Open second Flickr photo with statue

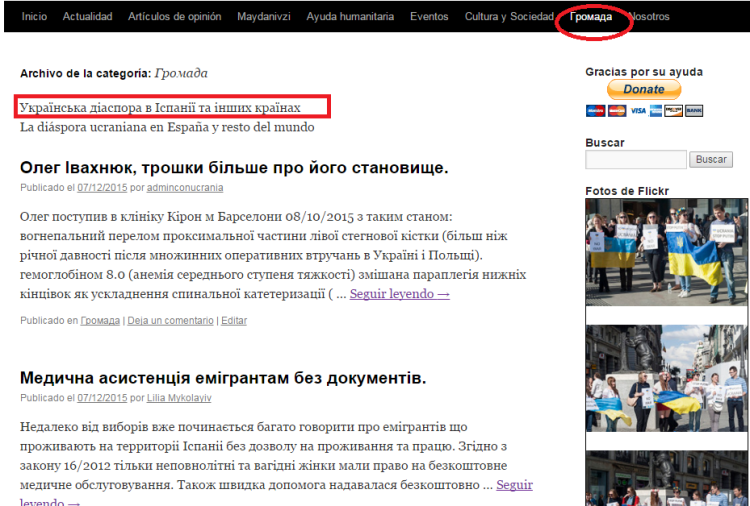point(665,375)
